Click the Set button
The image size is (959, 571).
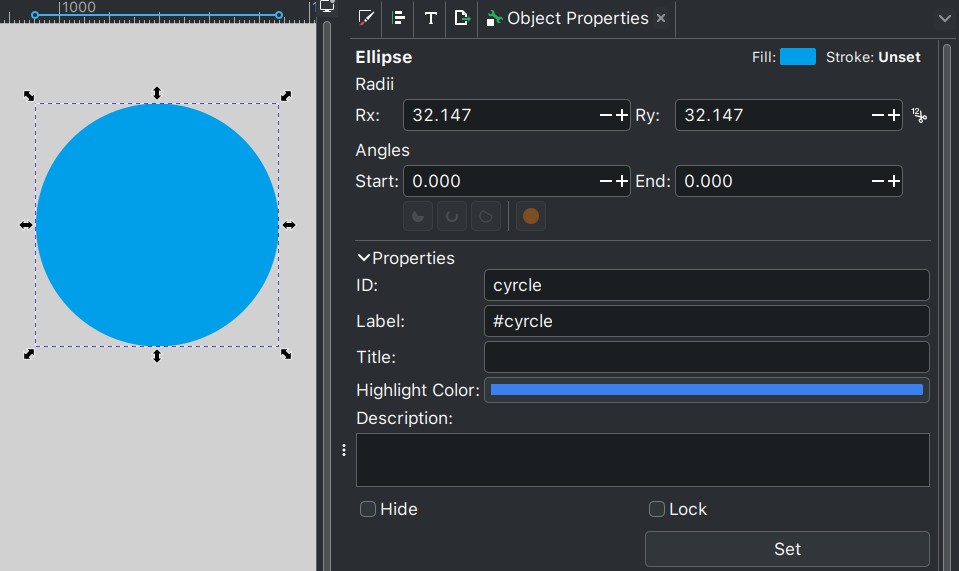[787, 549]
